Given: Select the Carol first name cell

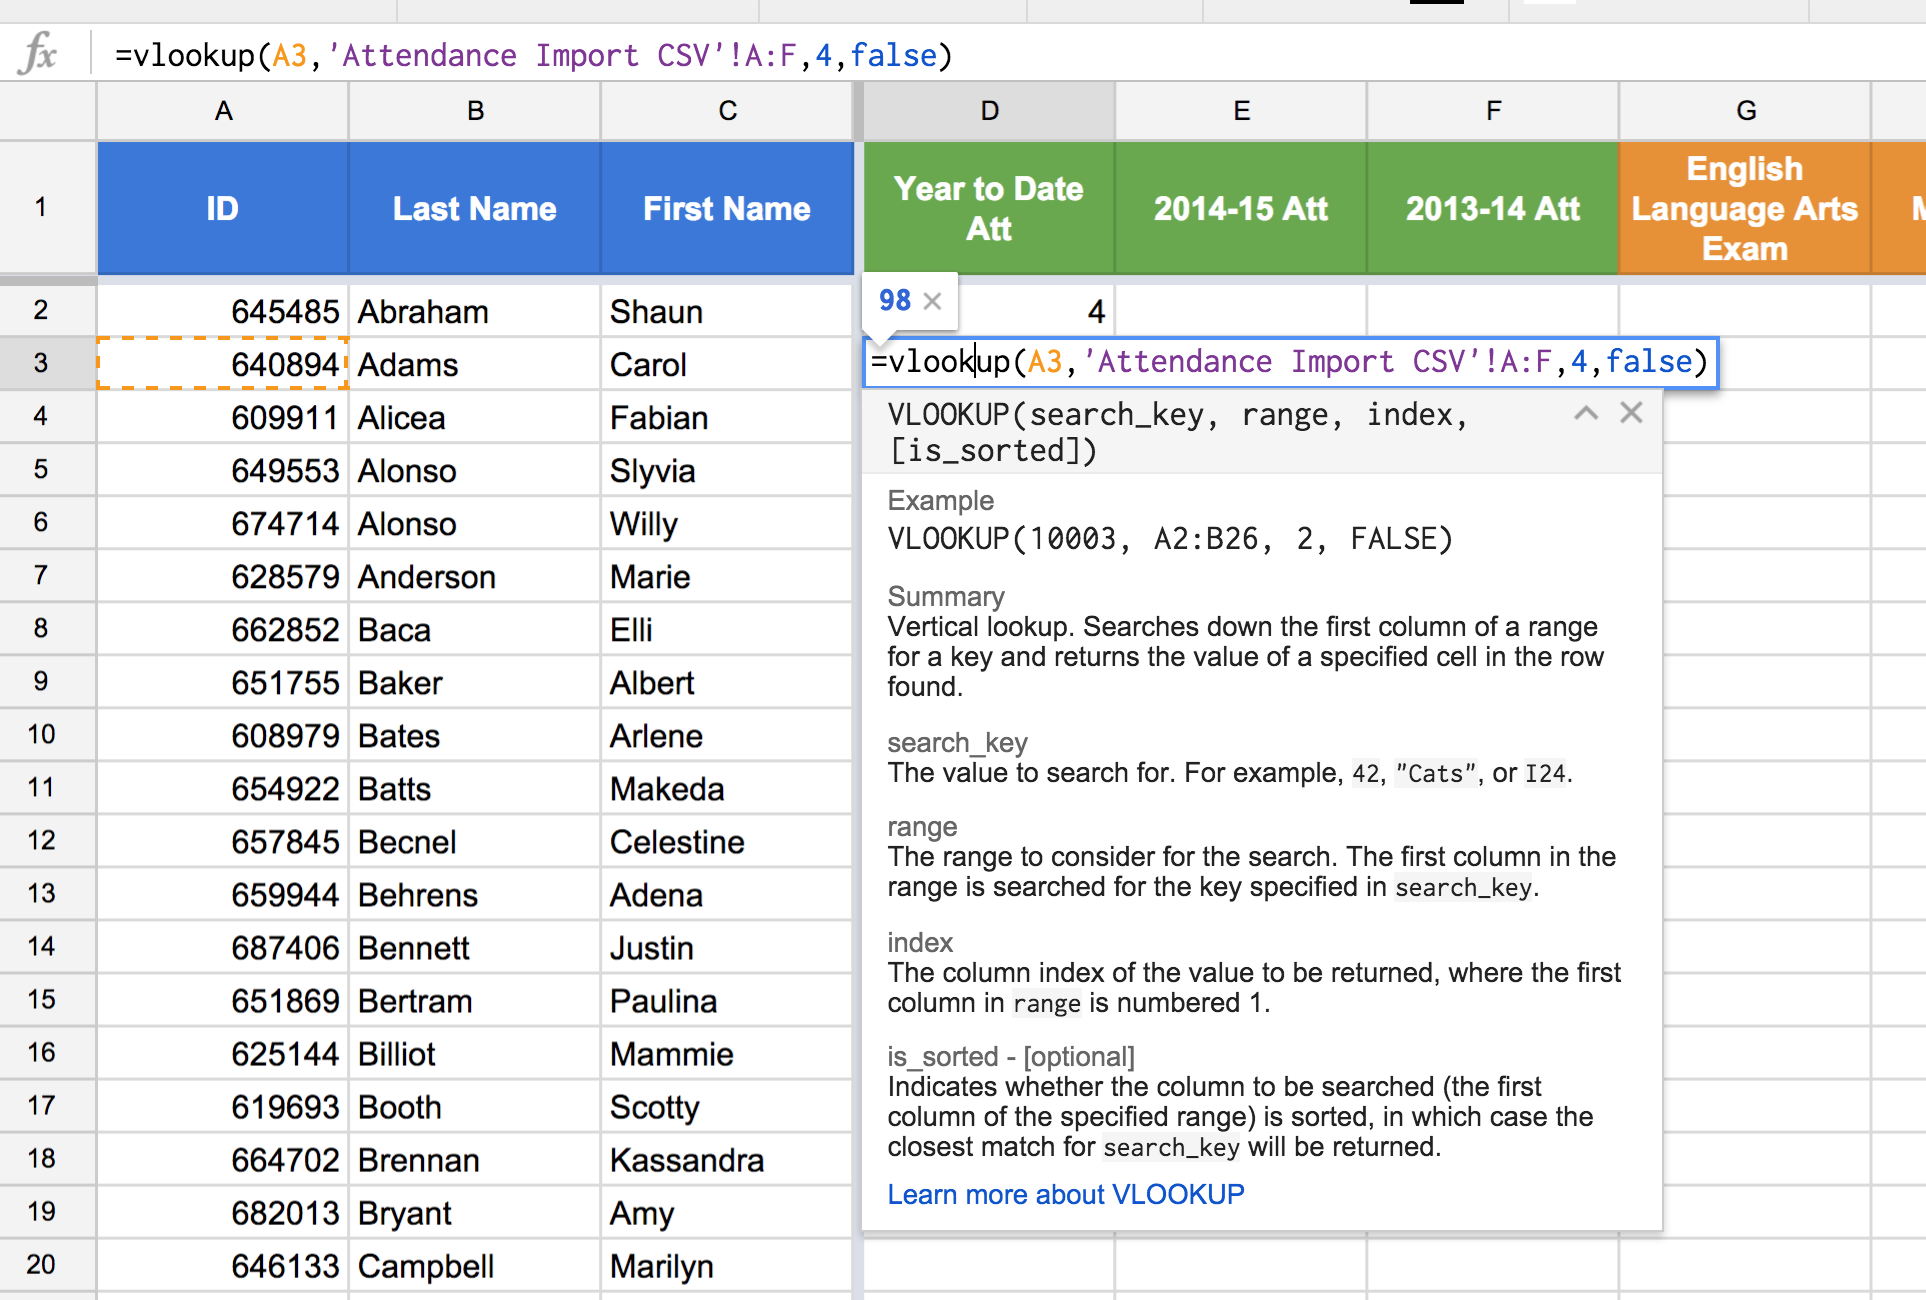Looking at the screenshot, I should click(x=727, y=364).
